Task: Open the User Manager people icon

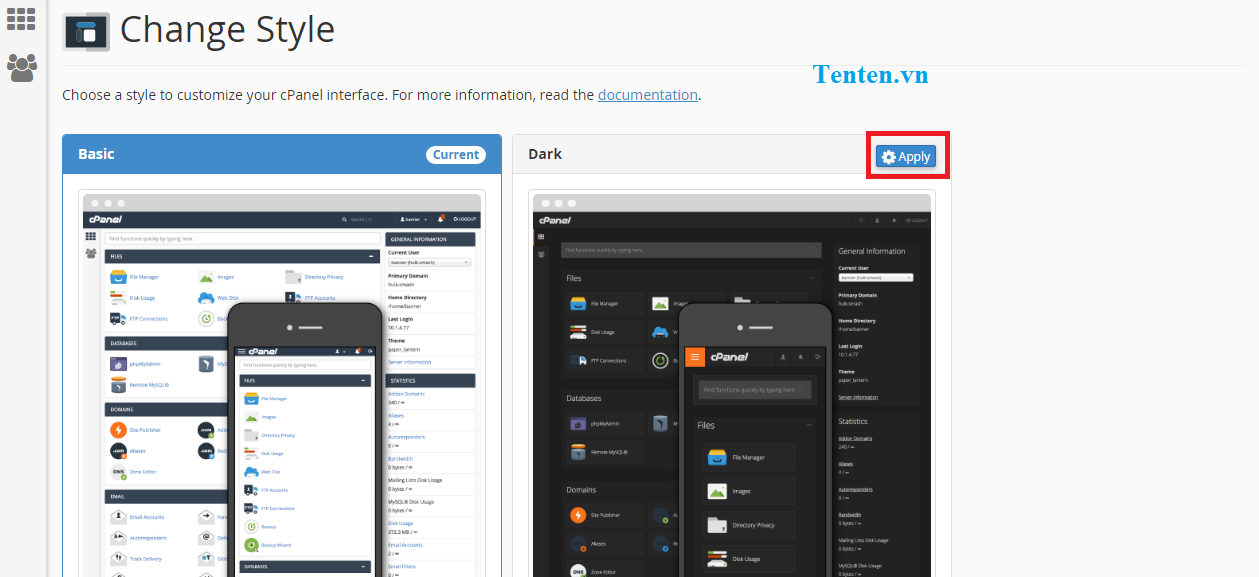Action: pyautogui.click(x=21, y=67)
